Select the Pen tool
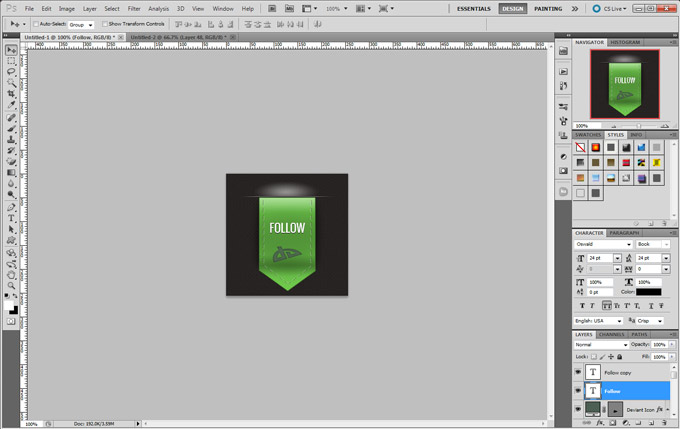680x429 pixels. pyautogui.click(x=11, y=207)
